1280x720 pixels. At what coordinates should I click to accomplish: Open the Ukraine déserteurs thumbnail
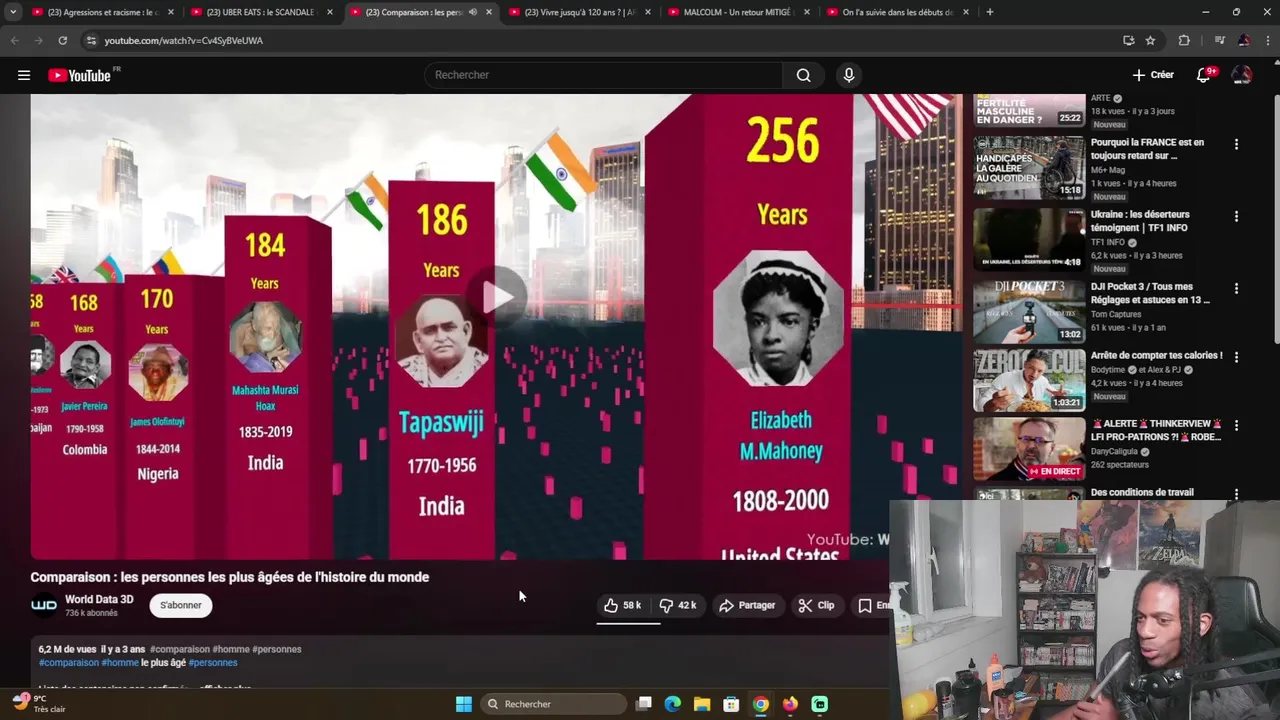tap(1029, 239)
